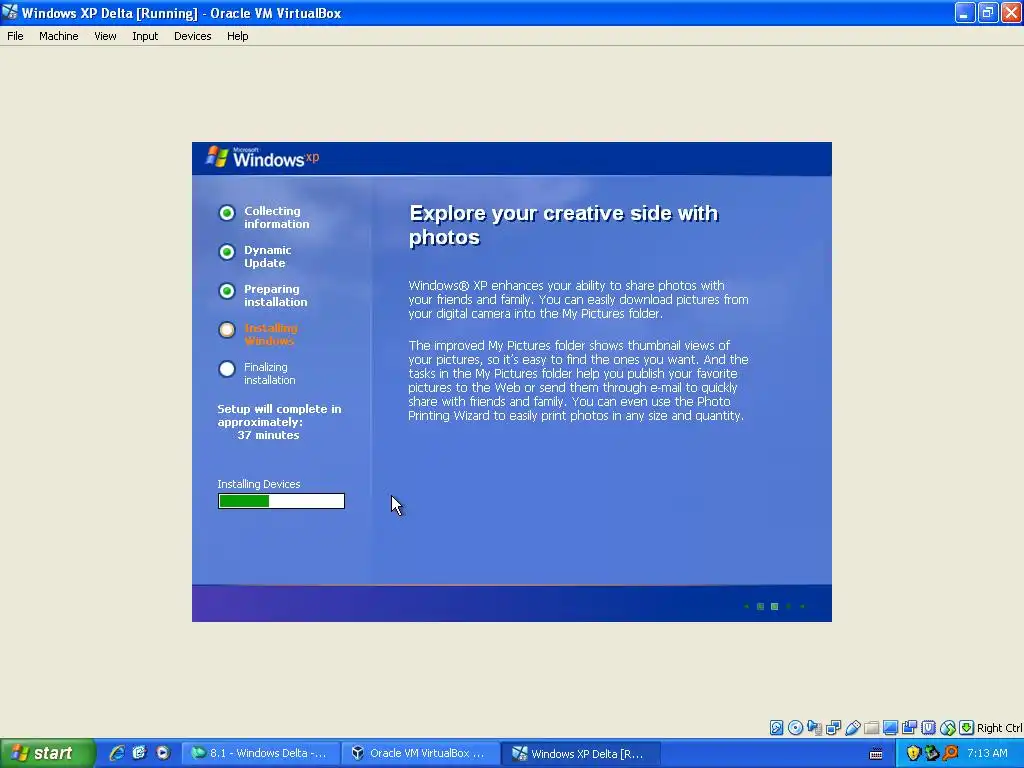Click the orange magnifier tray icon
The height and width of the screenshot is (768, 1024).
tap(950, 753)
